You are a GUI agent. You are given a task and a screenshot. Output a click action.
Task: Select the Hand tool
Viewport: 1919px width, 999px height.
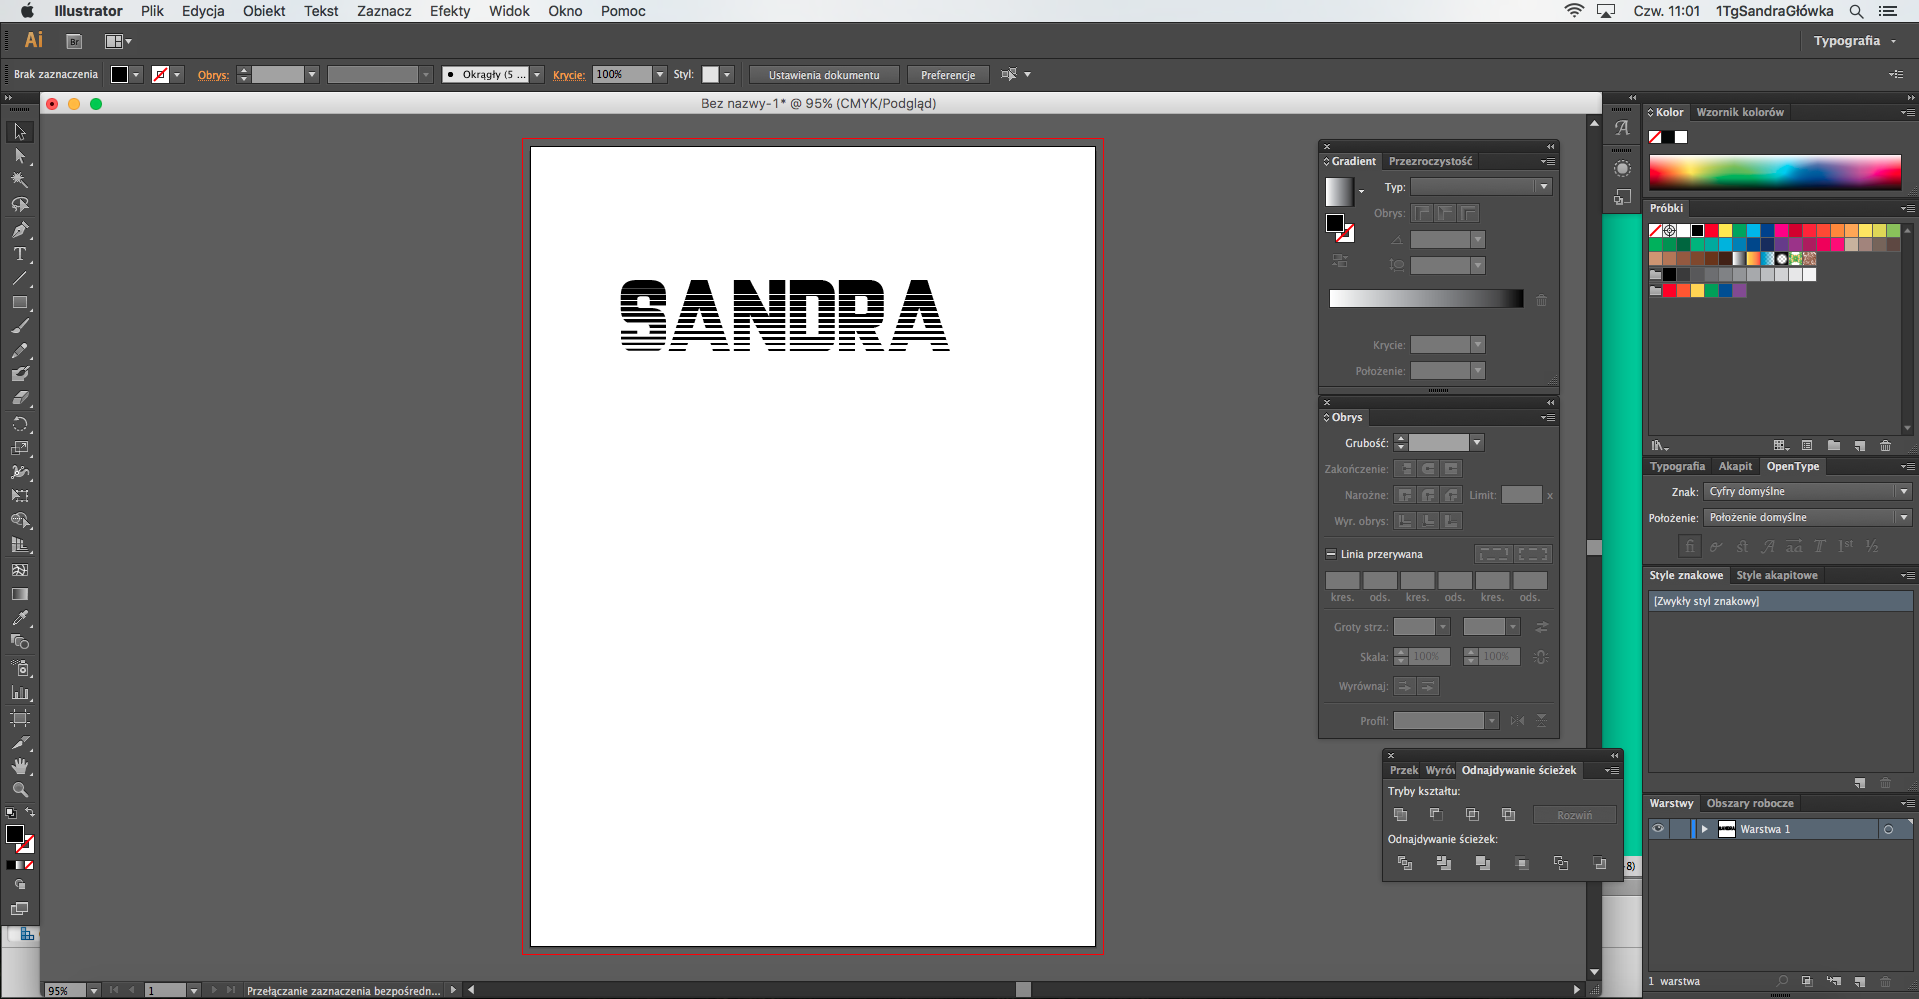click(x=20, y=766)
